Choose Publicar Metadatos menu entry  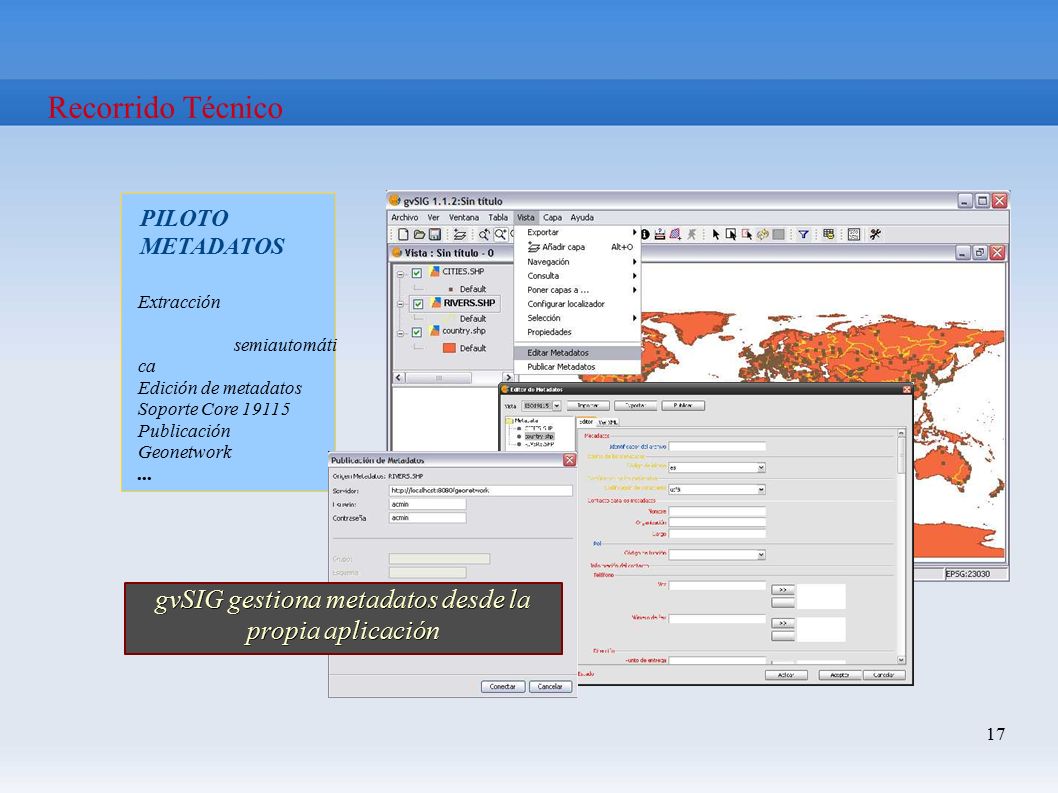coord(577,367)
